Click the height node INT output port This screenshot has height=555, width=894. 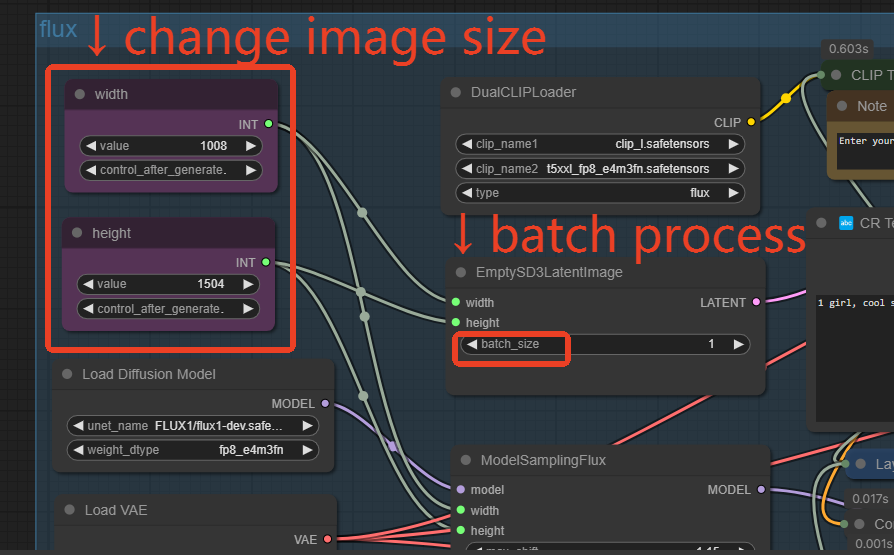tap(266, 262)
